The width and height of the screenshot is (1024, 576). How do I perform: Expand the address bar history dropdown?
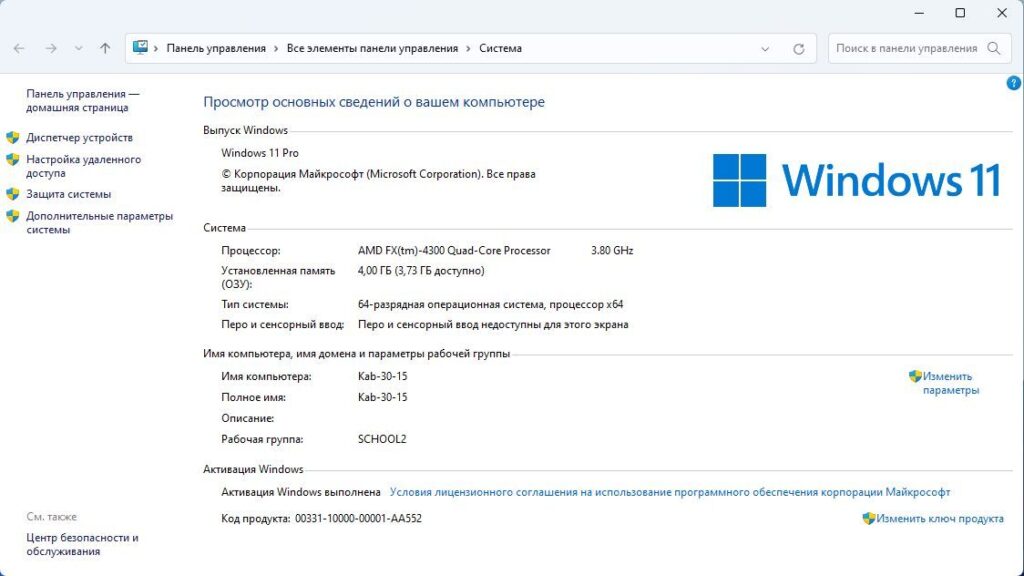click(x=766, y=48)
